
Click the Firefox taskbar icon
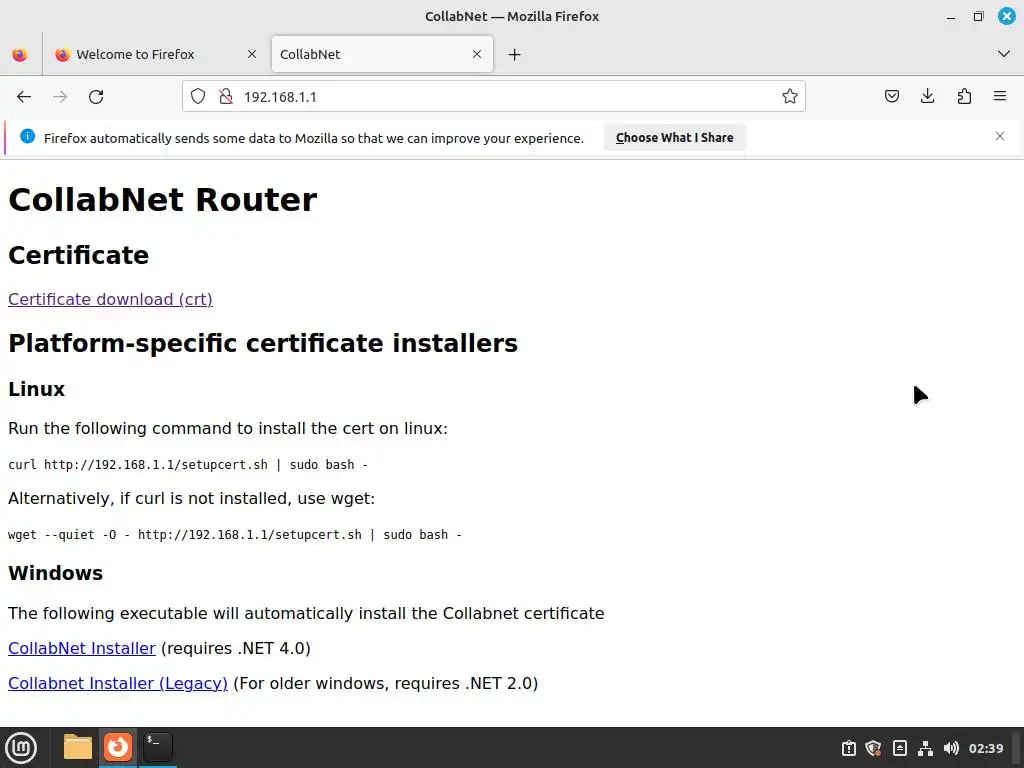[118, 747]
